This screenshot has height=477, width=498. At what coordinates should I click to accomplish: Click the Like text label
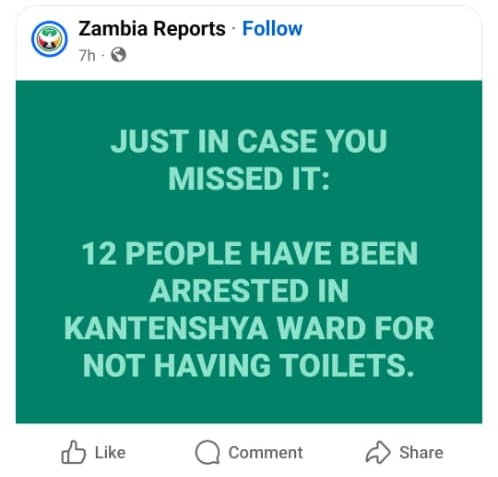click(110, 453)
